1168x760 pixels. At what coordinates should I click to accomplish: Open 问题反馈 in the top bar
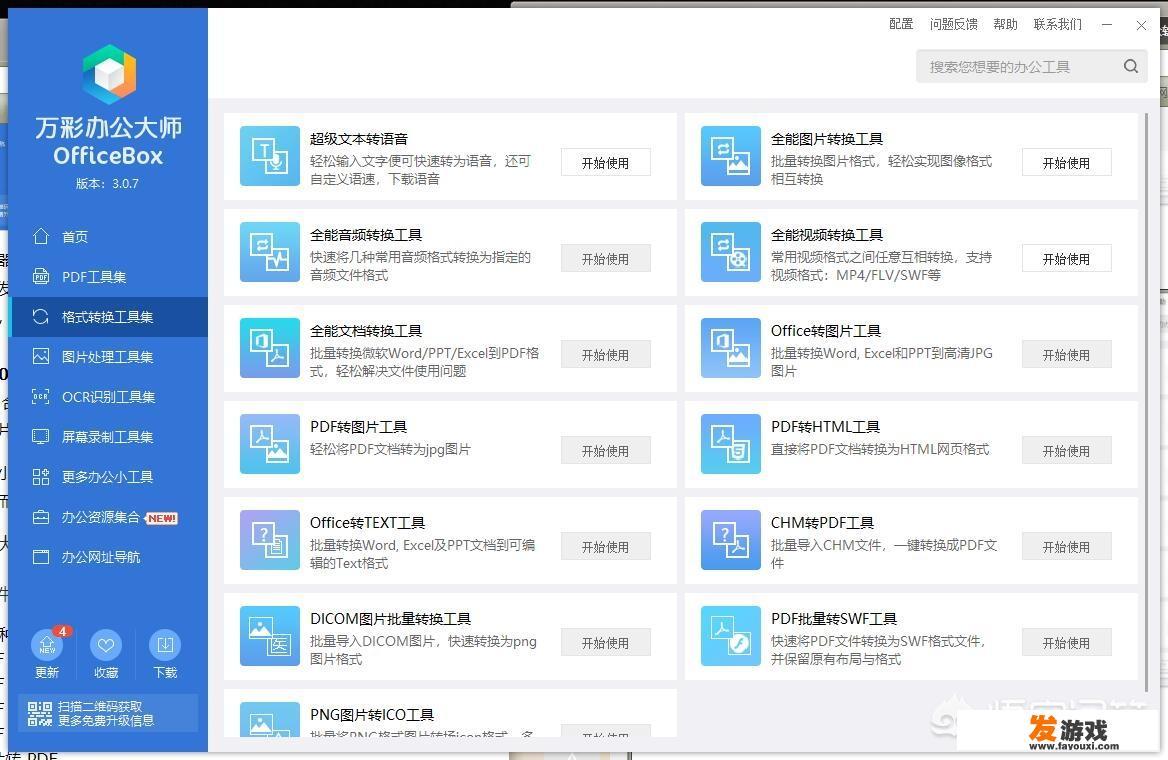tap(953, 25)
